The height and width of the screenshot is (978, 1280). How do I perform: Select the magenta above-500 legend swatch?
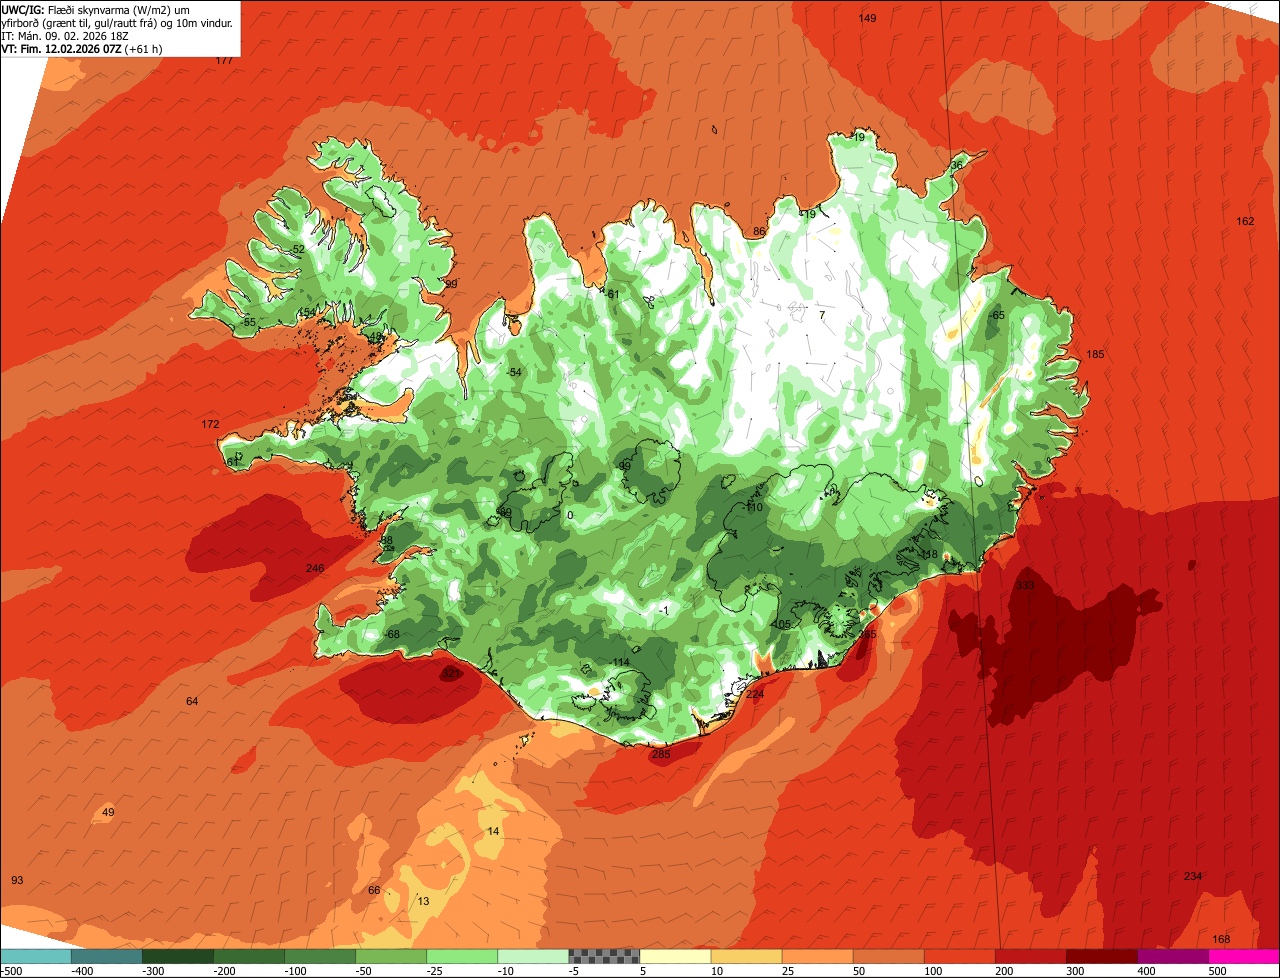(x=1243, y=956)
